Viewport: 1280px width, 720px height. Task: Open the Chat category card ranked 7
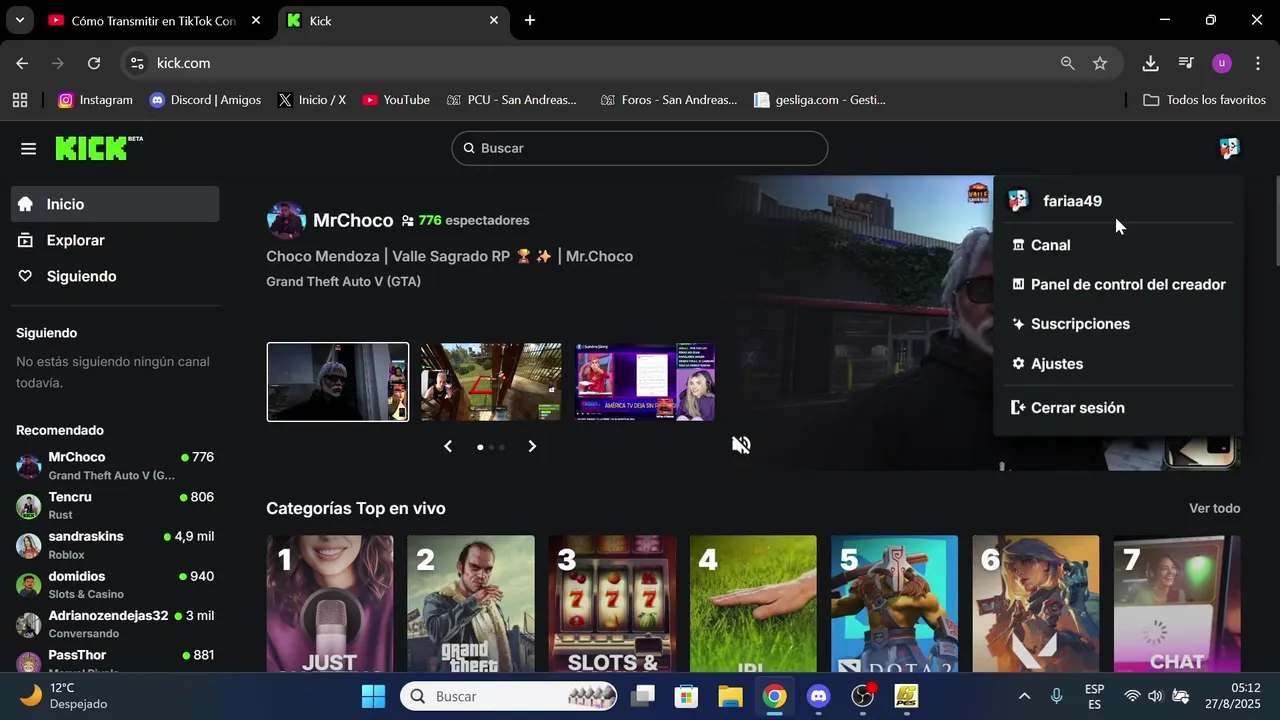1177,603
